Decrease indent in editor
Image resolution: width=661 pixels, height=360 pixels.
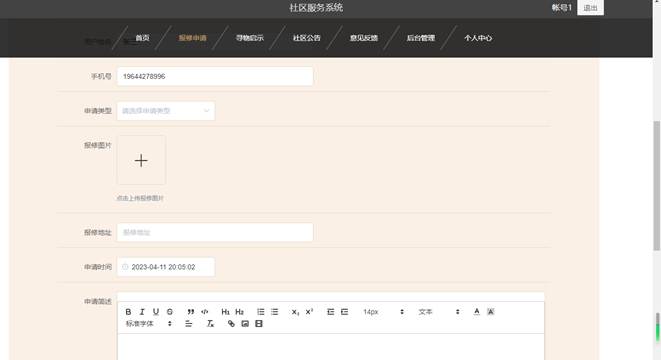[330, 312]
